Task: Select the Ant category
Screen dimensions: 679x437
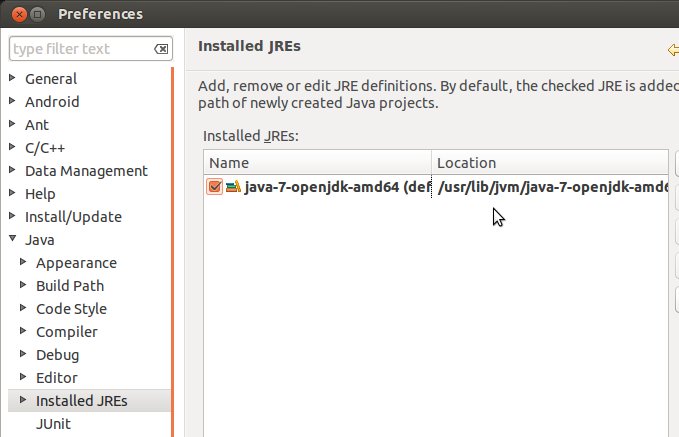Action: [x=37, y=125]
